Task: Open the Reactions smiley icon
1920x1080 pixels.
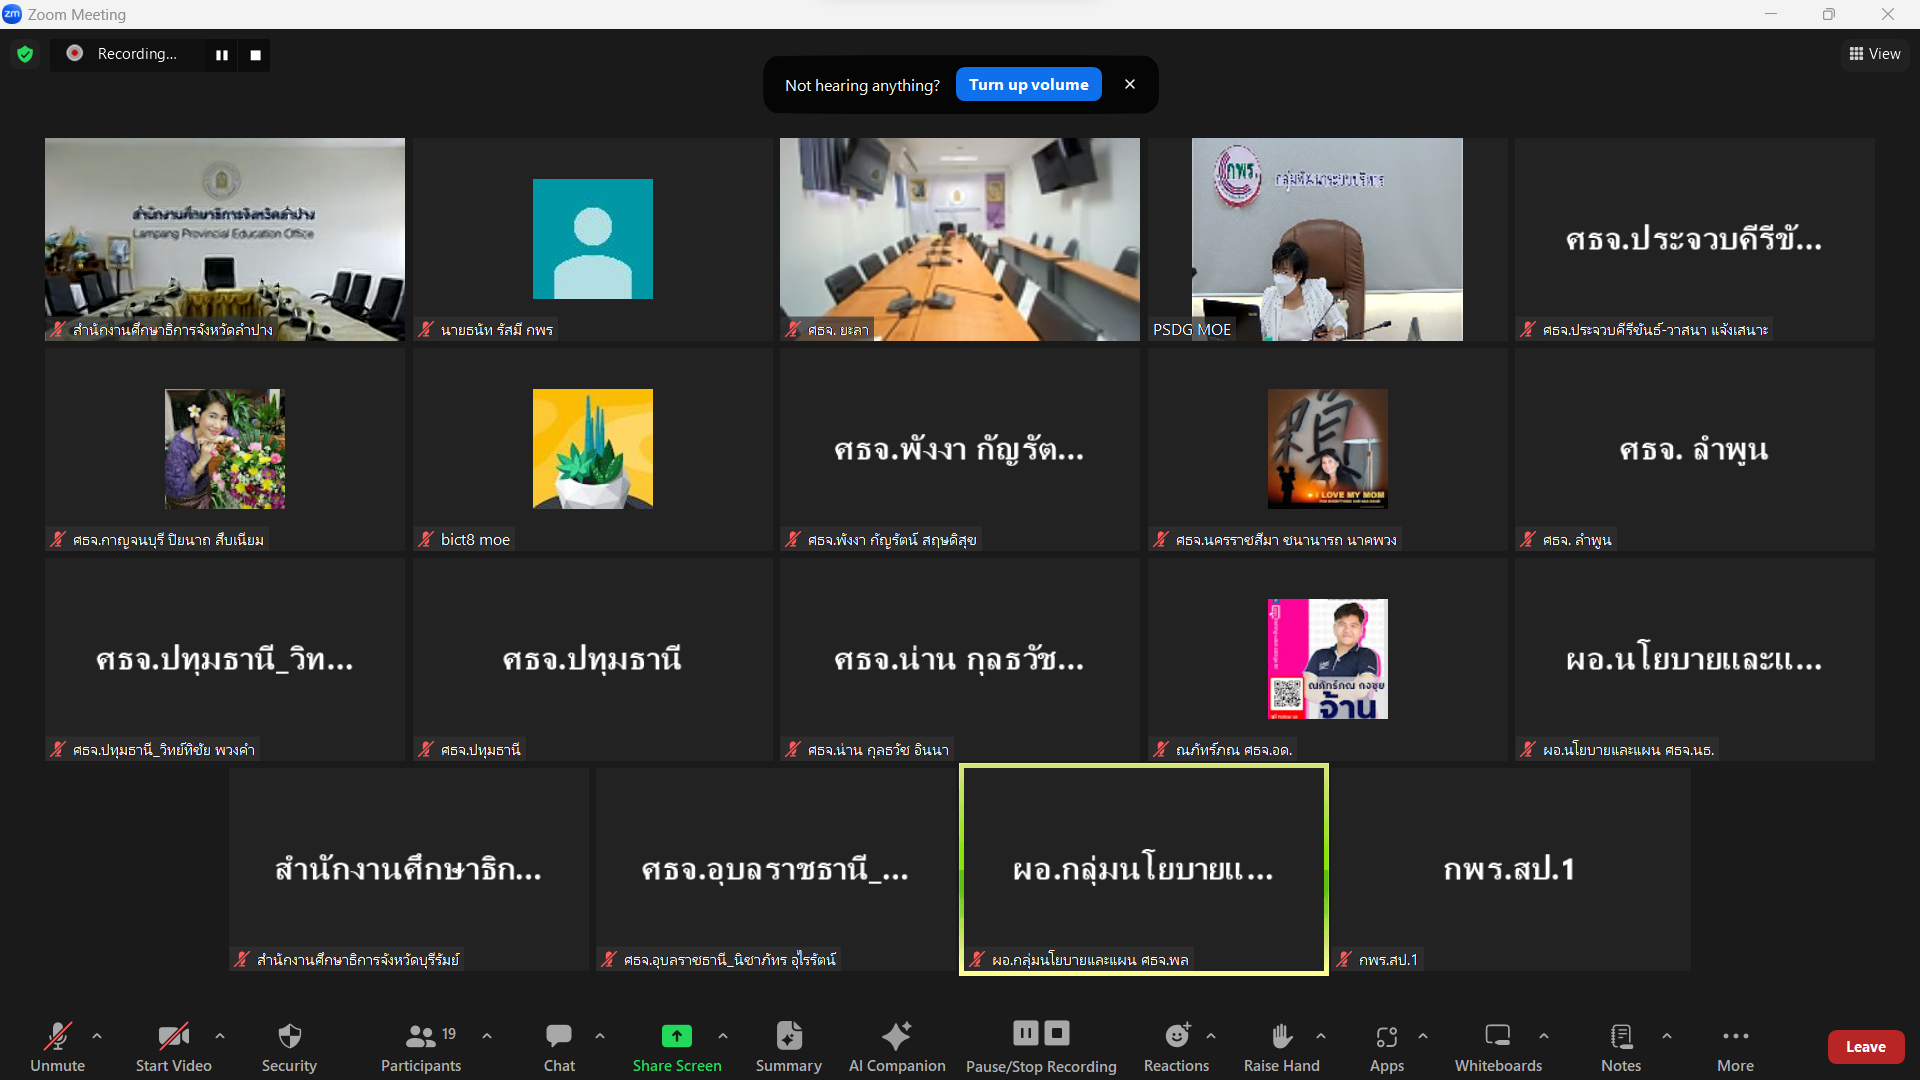Action: pos(1177,1036)
